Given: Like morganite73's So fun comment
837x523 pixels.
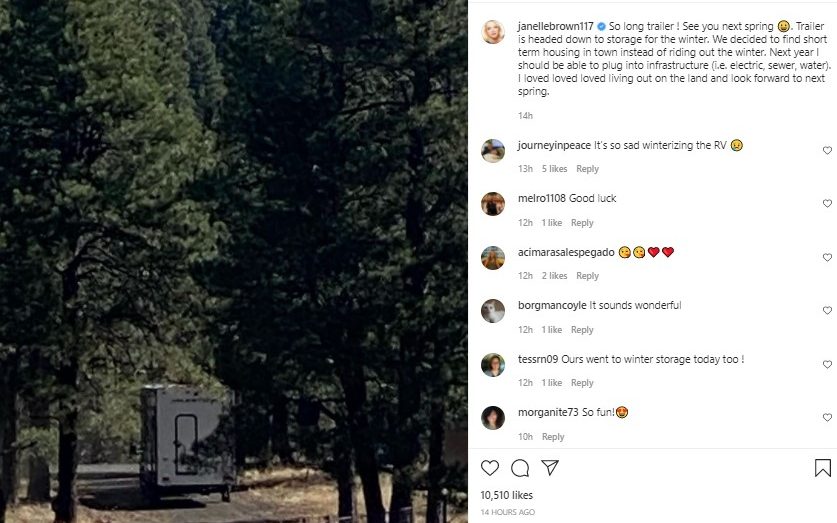Looking at the screenshot, I should point(827,418).
